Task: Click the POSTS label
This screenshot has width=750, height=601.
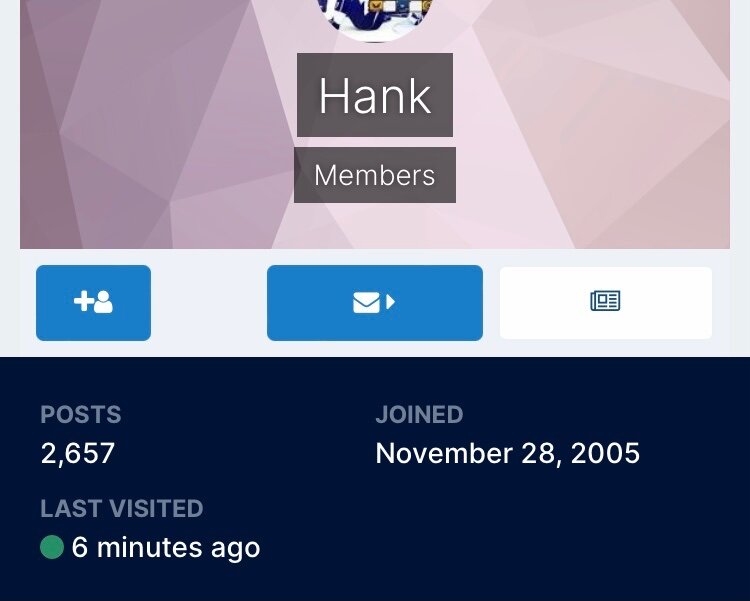Action: pyautogui.click(x=81, y=414)
